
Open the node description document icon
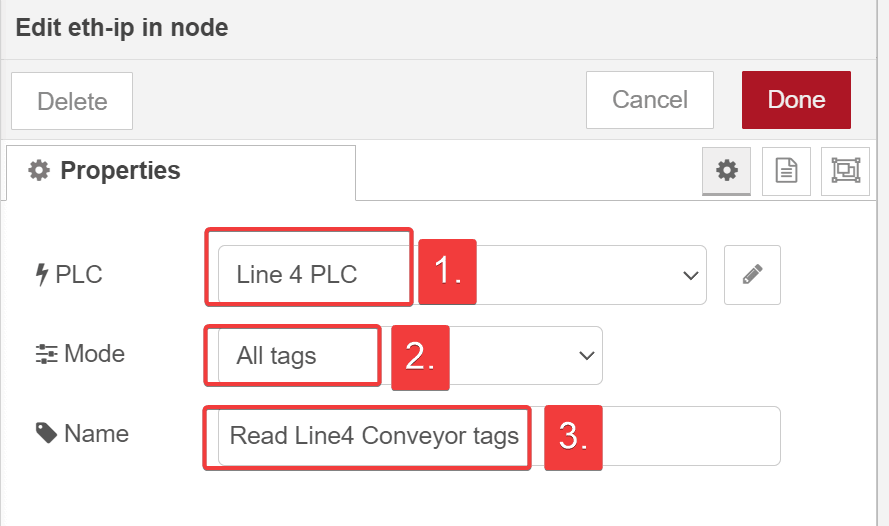(x=786, y=171)
